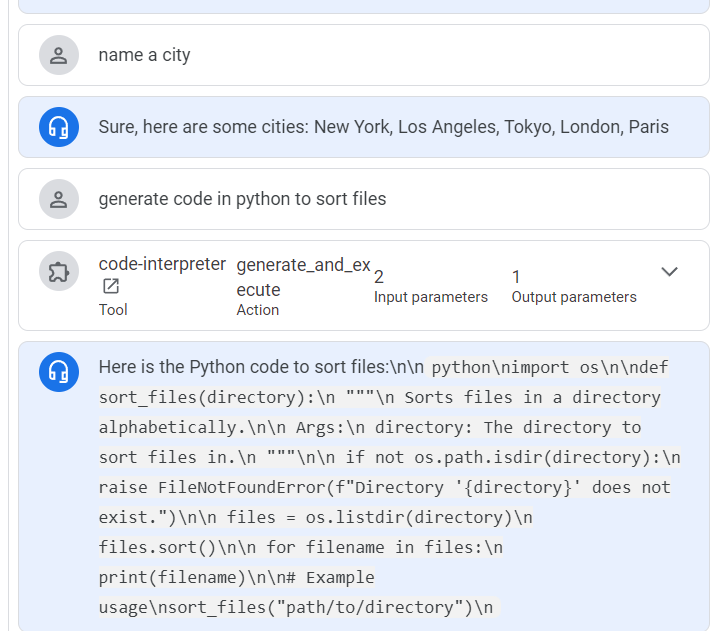The width and height of the screenshot is (711, 631).
Task: Click the 'files.sort()' code line
Action: [x=301, y=548]
